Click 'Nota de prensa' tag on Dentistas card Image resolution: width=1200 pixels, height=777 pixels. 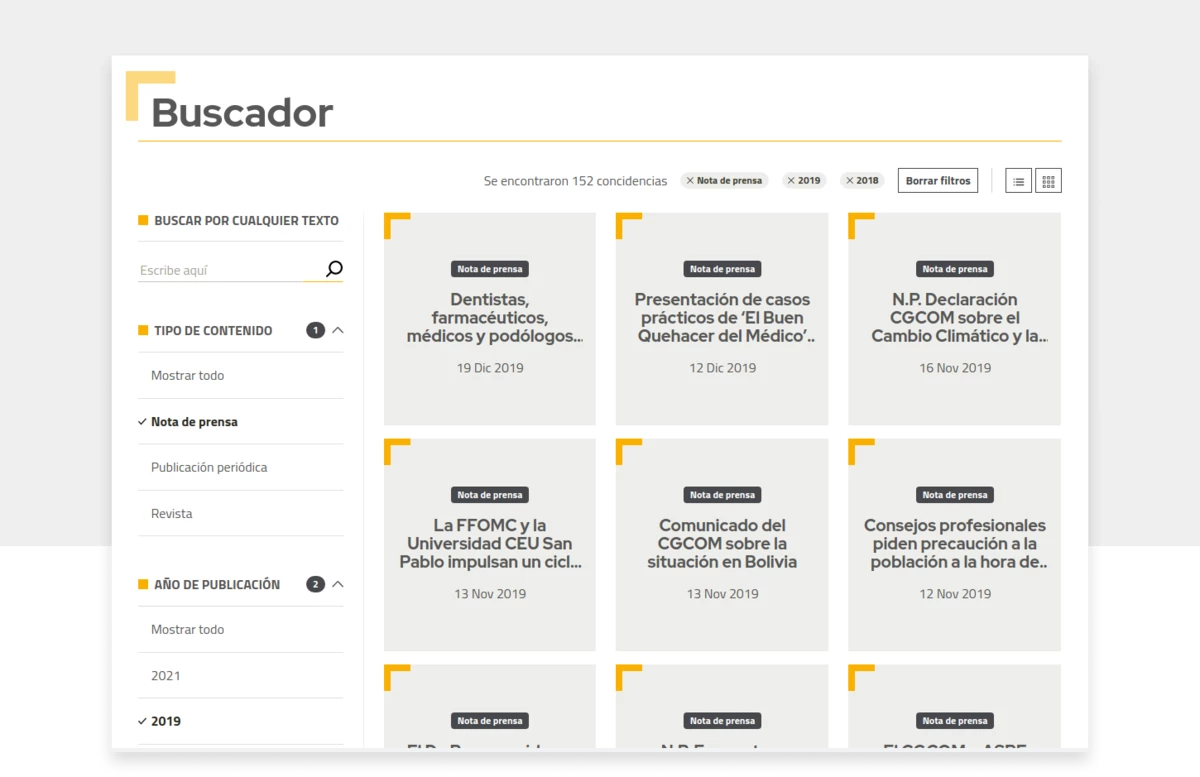click(490, 269)
